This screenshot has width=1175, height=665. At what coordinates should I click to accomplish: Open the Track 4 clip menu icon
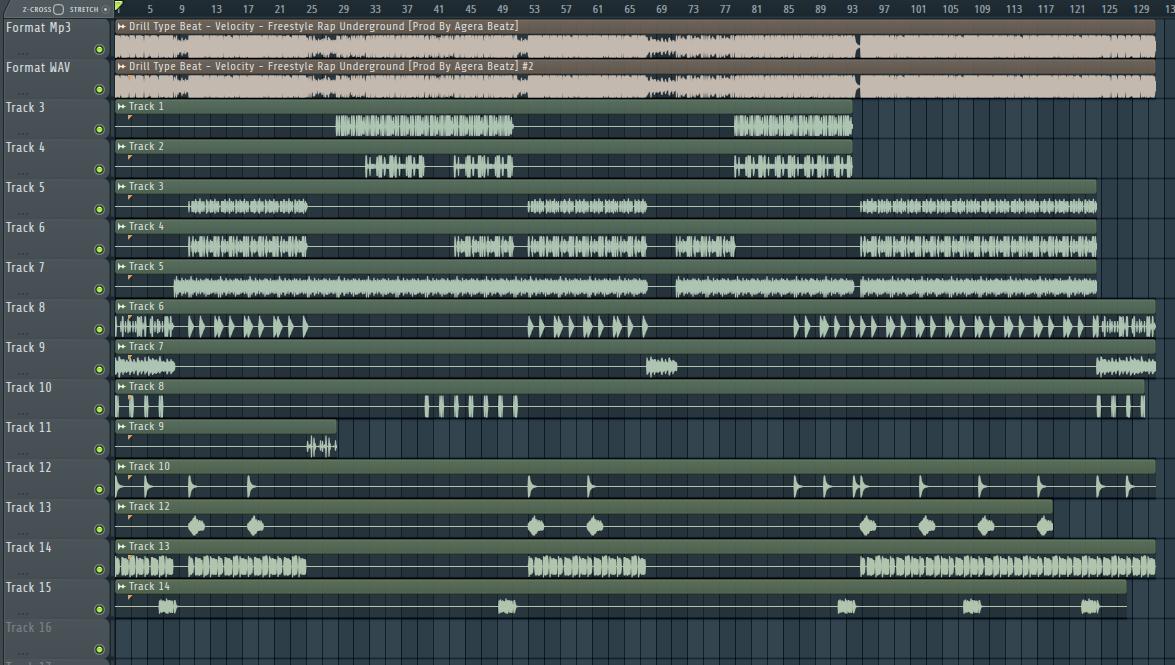click(x=121, y=226)
